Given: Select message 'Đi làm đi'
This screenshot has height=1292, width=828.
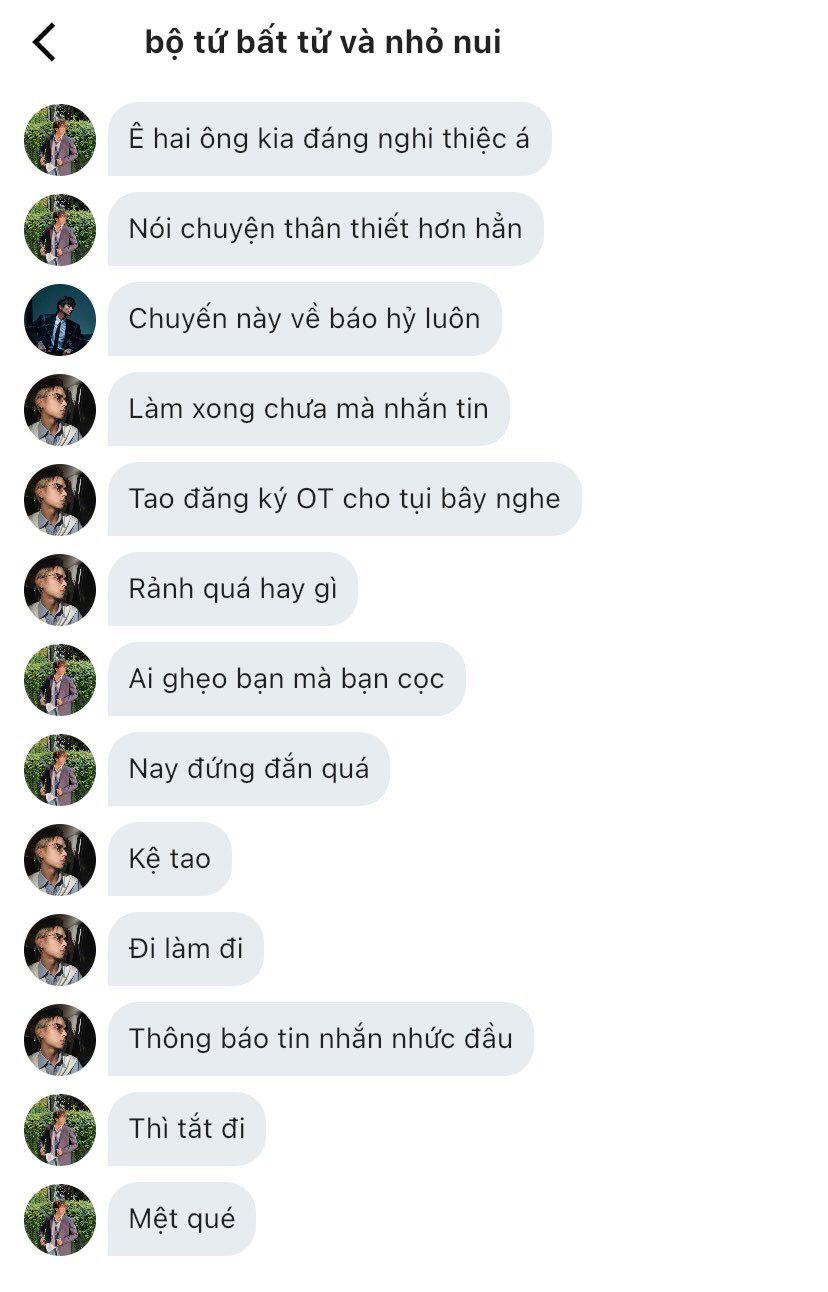Looking at the screenshot, I should click(x=186, y=949).
